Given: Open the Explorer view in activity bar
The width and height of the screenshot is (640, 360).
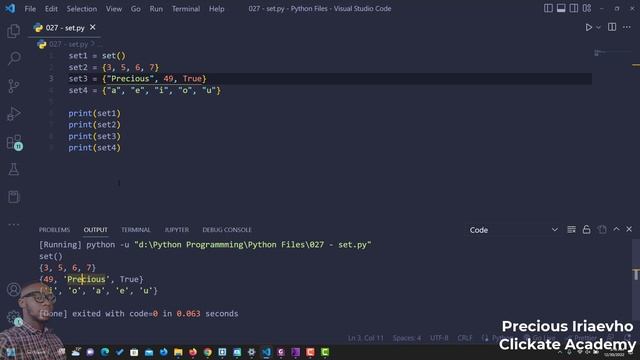Looking at the screenshot, I should click(13, 31).
